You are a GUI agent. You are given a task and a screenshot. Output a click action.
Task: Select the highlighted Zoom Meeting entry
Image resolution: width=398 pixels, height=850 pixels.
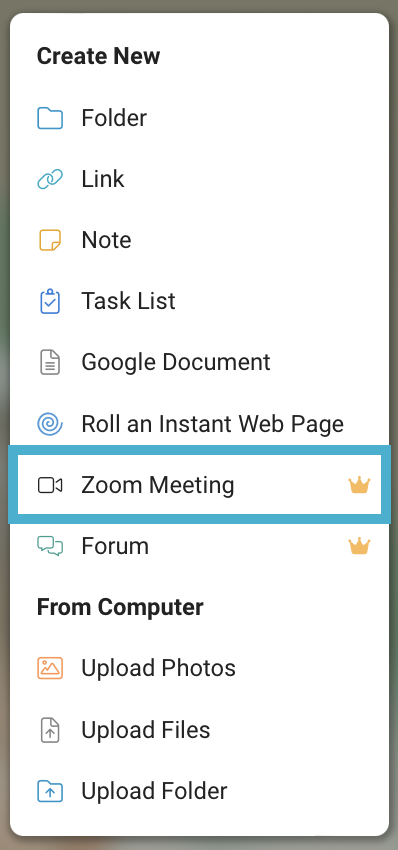pos(199,485)
